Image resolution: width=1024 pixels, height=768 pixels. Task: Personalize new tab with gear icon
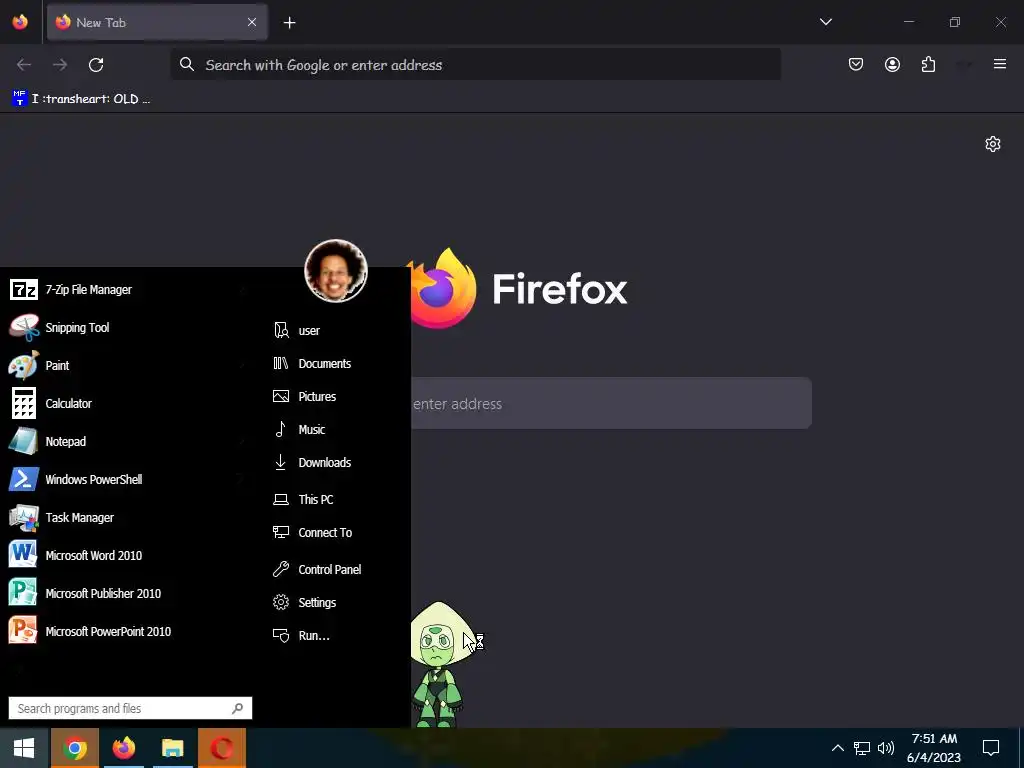pyautogui.click(x=993, y=144)
